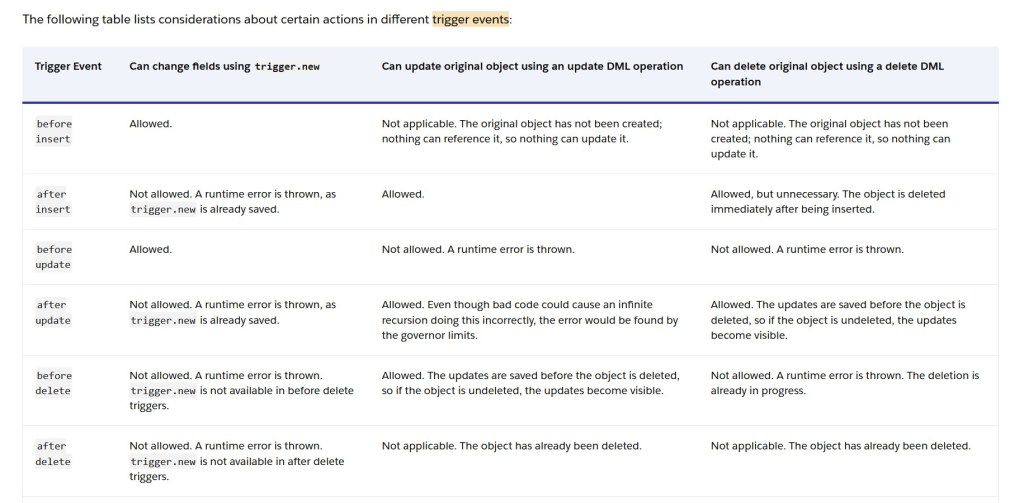Click the "Can delete original object" column header
This screenshot has width=1024, height=503.
826,74
